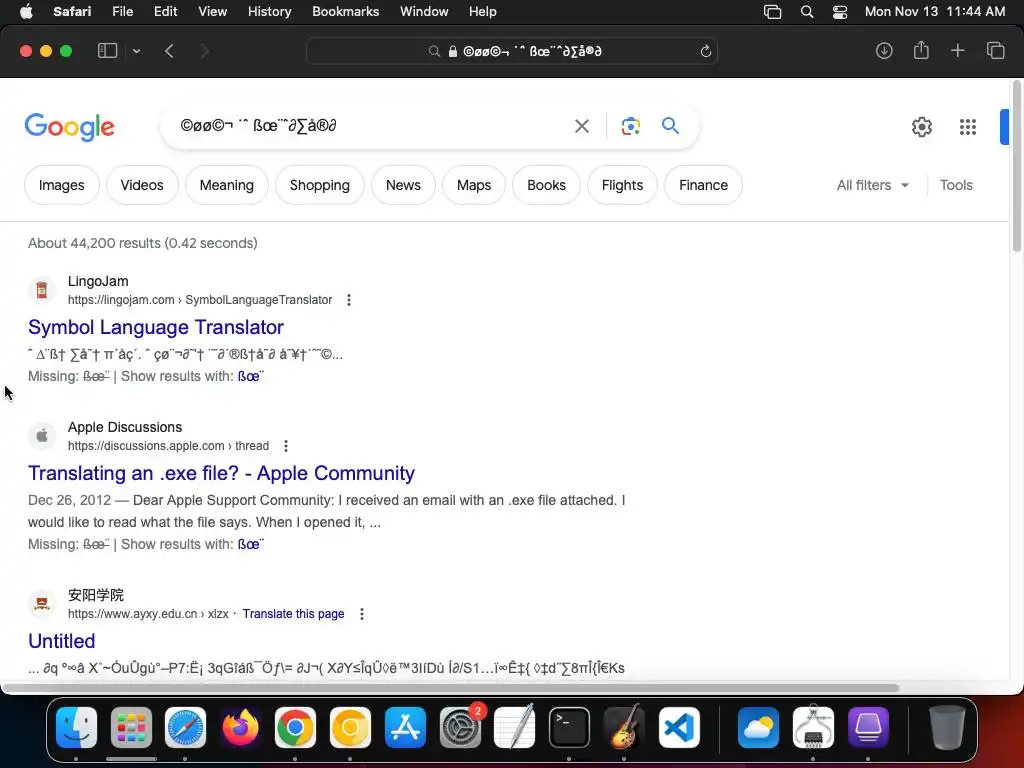Select the Finance filter chip

point(703,185)
